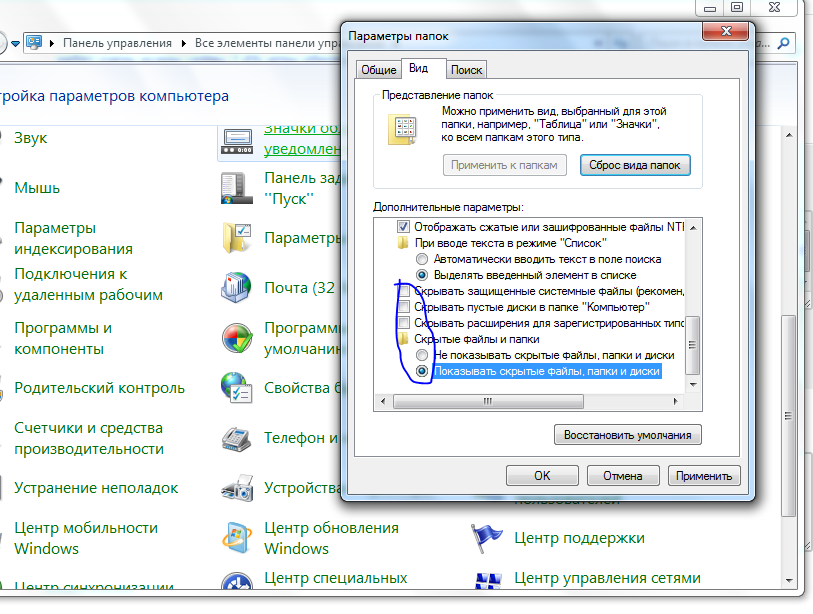The height and width of the screenshot is (614, 813).
Task: Click the devices and printers icon
Action: click(x=237, y=487)
